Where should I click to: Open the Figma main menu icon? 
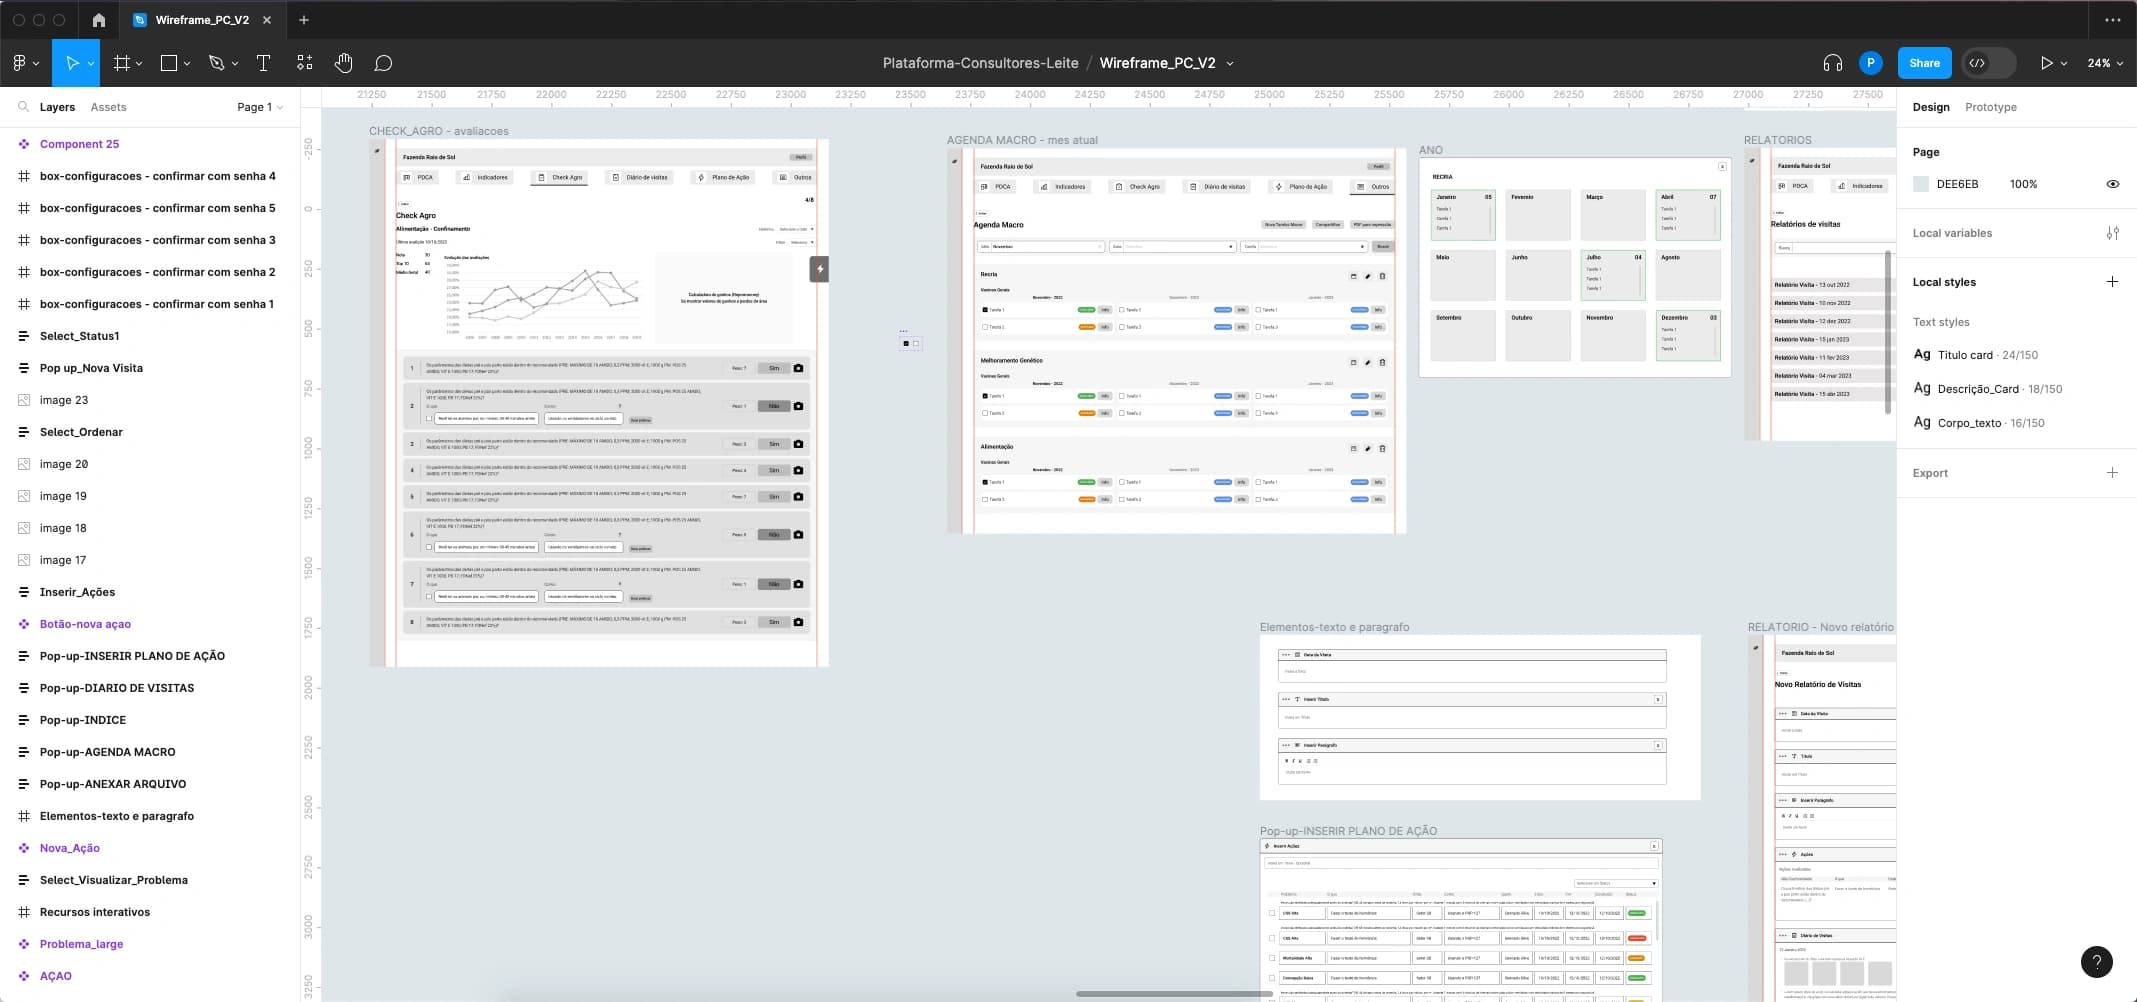pos(20,63)
